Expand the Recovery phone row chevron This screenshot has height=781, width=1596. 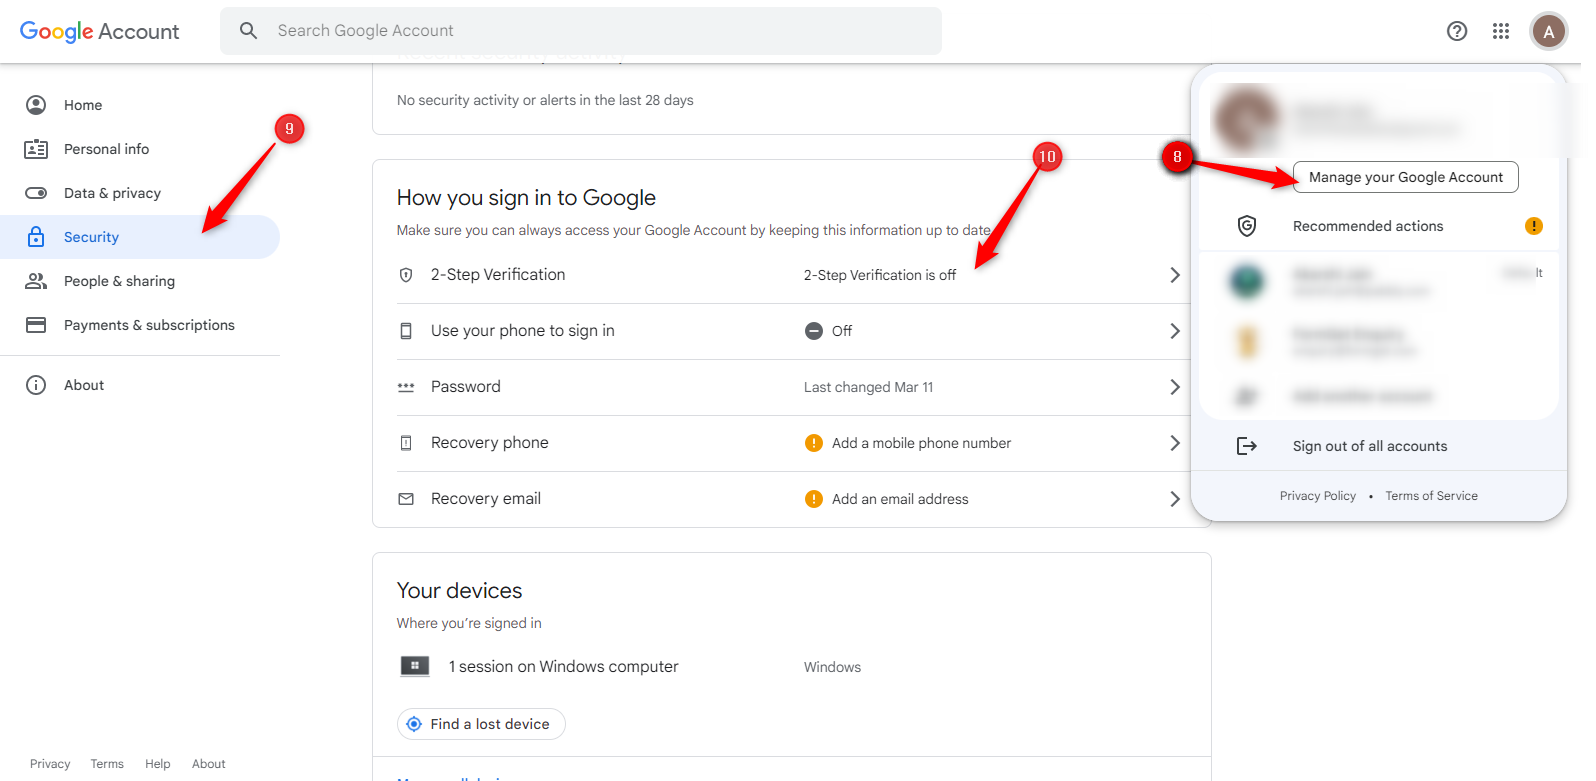pos(1175,443)
